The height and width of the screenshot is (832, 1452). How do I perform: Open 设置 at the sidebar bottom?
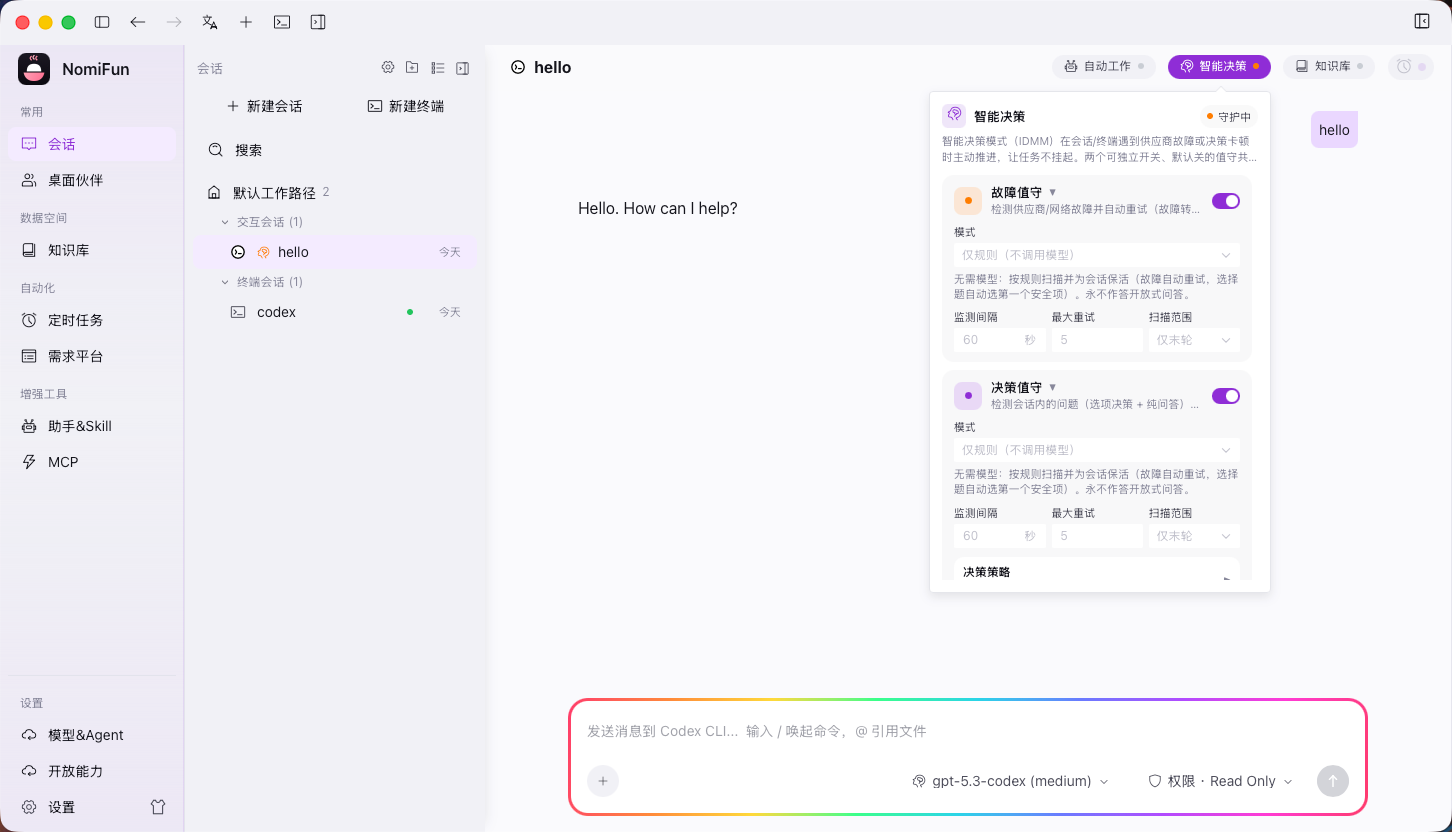pyautogui.click(x=75, y=807)
